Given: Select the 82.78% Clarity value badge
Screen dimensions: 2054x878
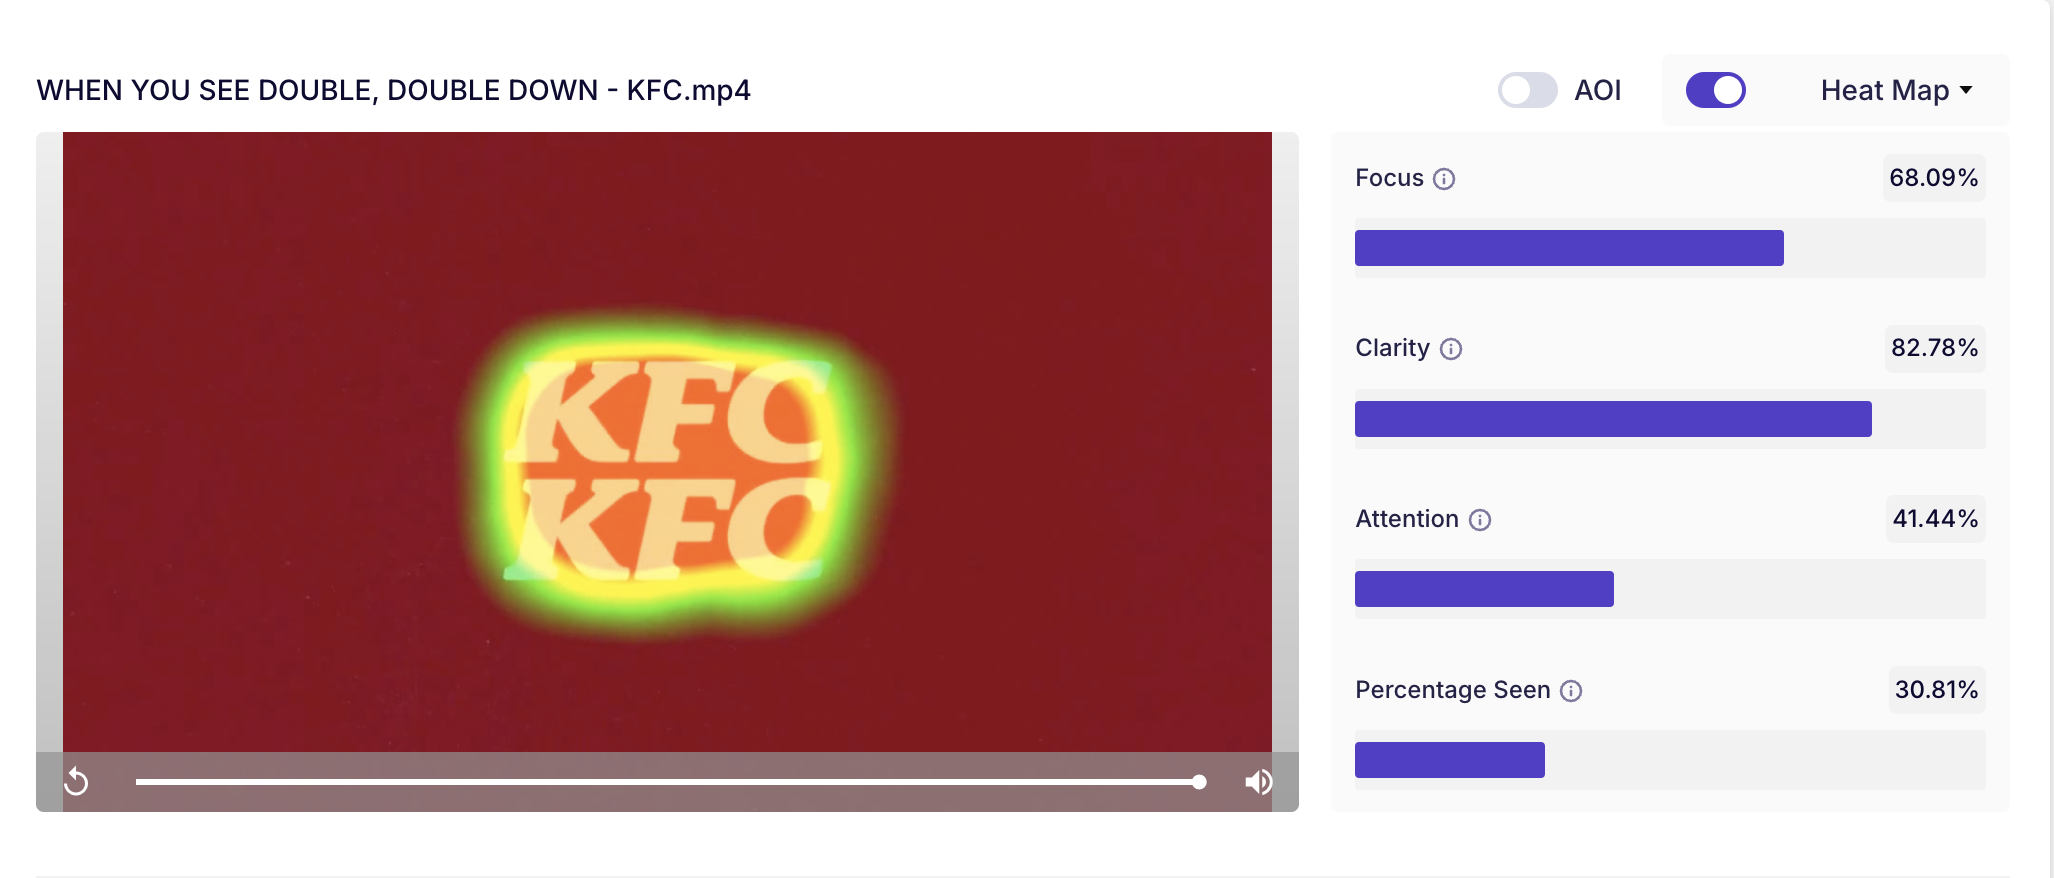Looking at the screenshot, I should 1935,348.
